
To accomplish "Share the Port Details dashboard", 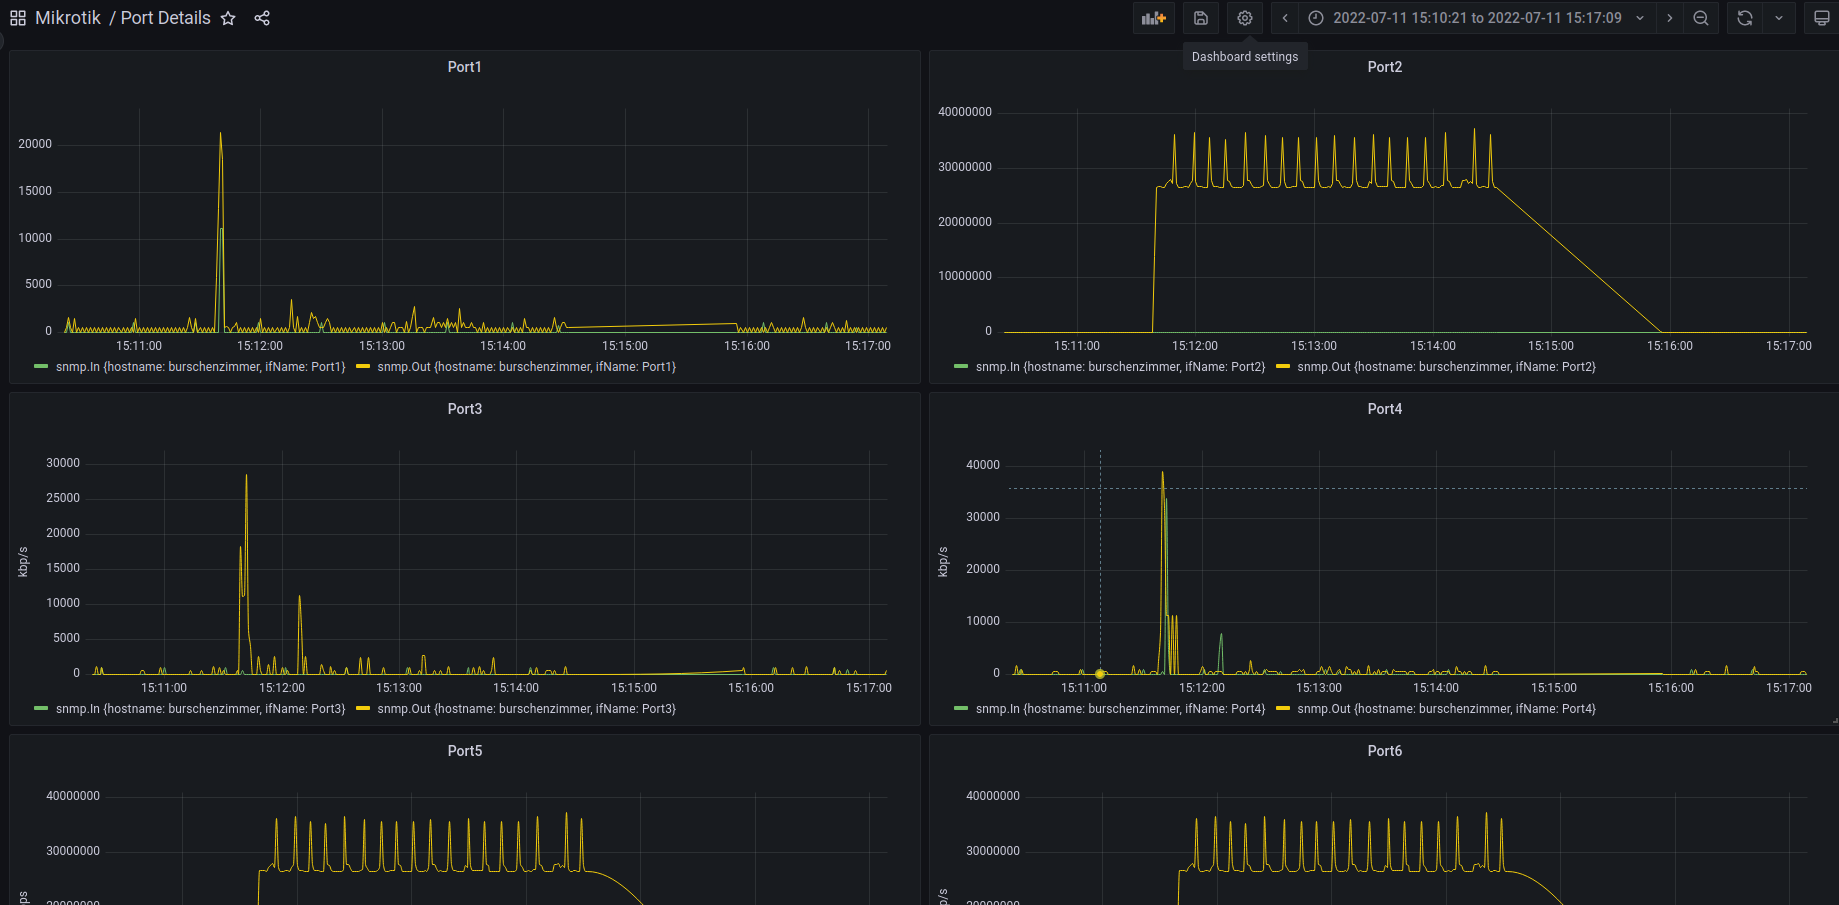I will point(262,18).
